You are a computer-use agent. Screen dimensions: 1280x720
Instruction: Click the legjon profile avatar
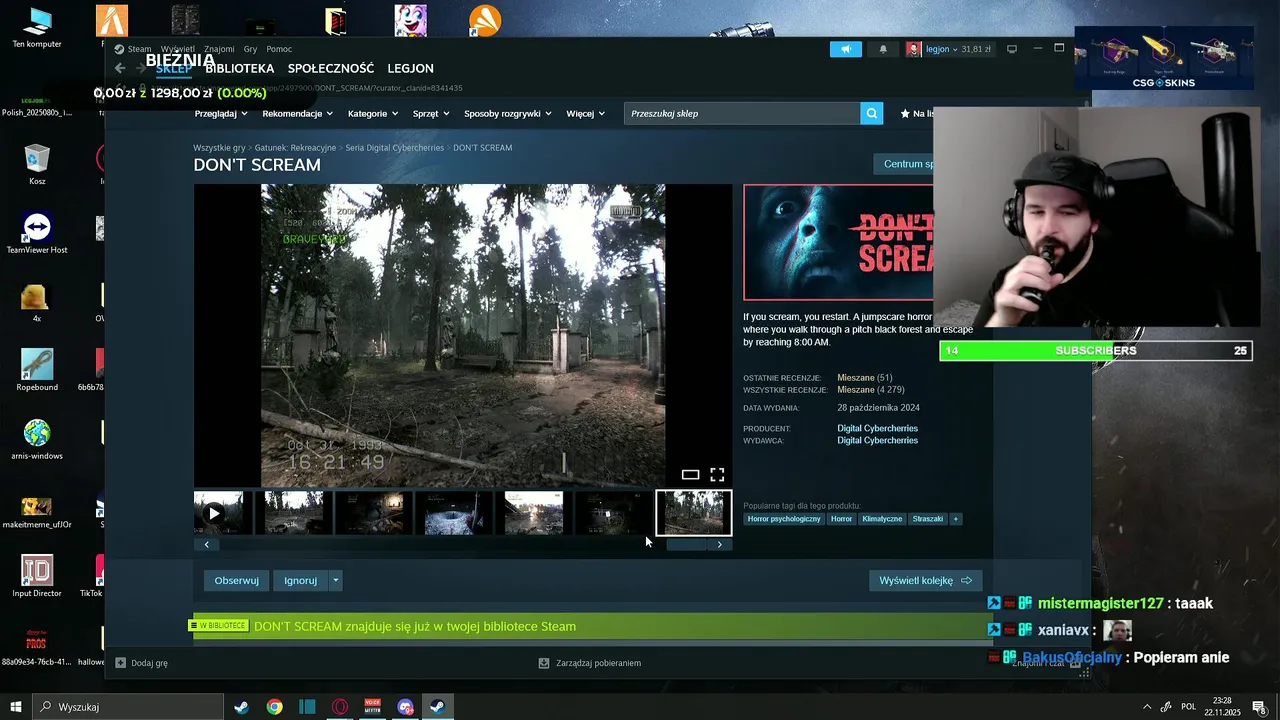[x=913, y=49]
